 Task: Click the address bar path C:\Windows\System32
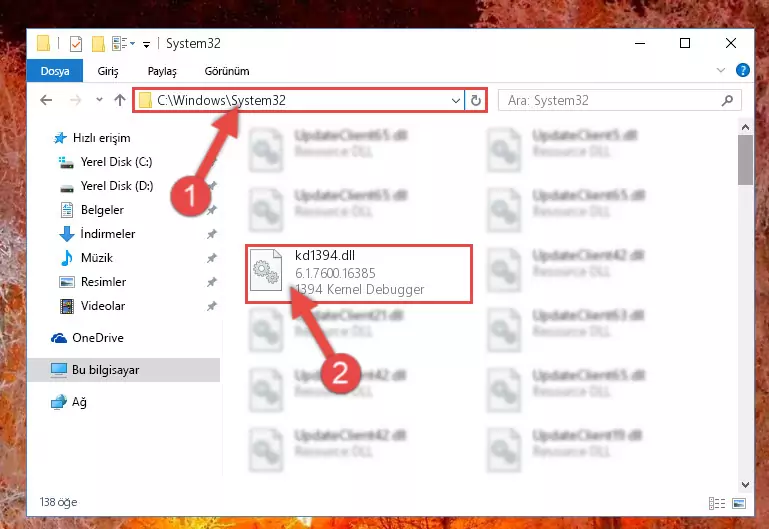click(221, 100)
